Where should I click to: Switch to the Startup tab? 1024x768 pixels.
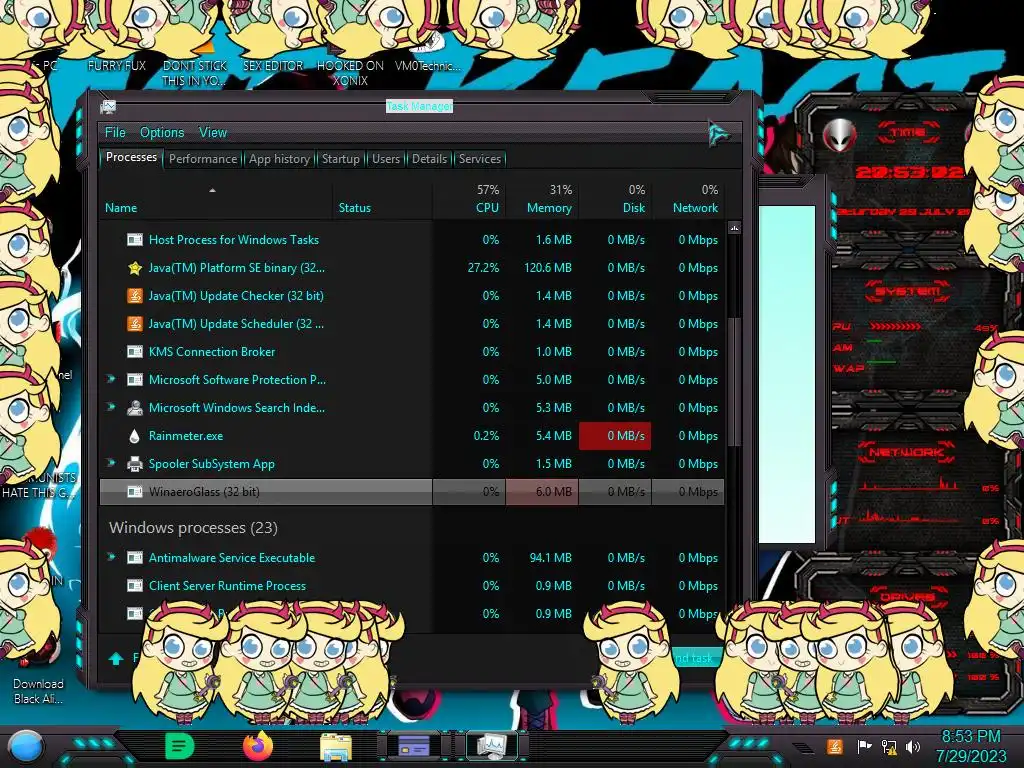[x=340, y=159]
